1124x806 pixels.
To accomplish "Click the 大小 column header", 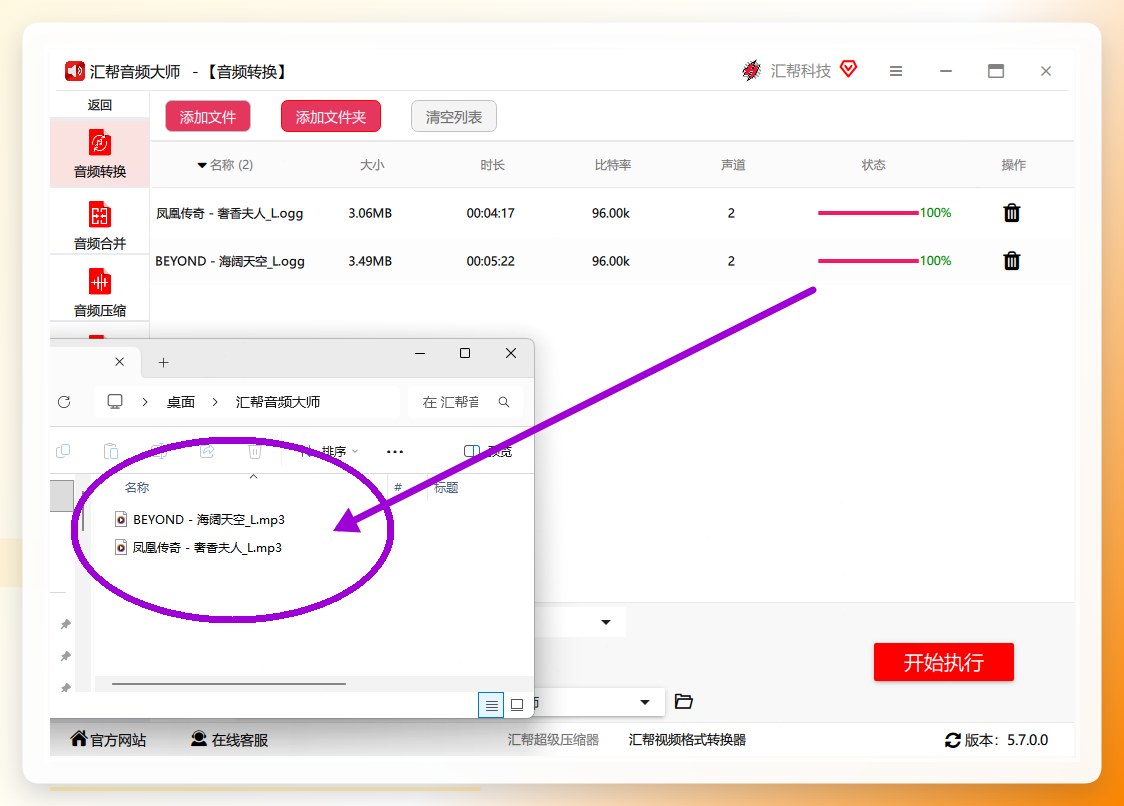I will [372, 165].
